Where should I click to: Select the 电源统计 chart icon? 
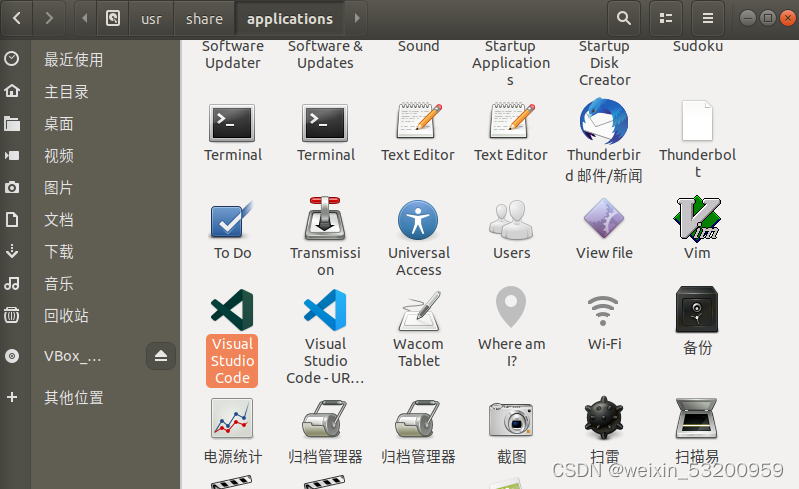tap(232, 419)
